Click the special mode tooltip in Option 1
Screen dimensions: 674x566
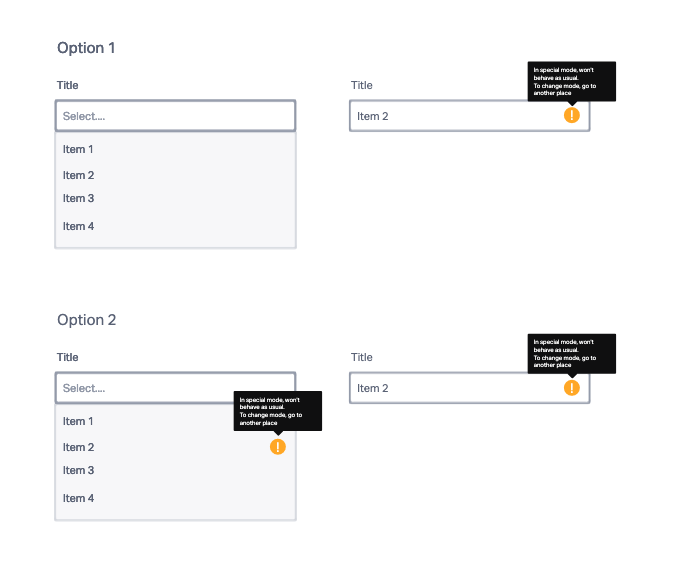point(571,80)
